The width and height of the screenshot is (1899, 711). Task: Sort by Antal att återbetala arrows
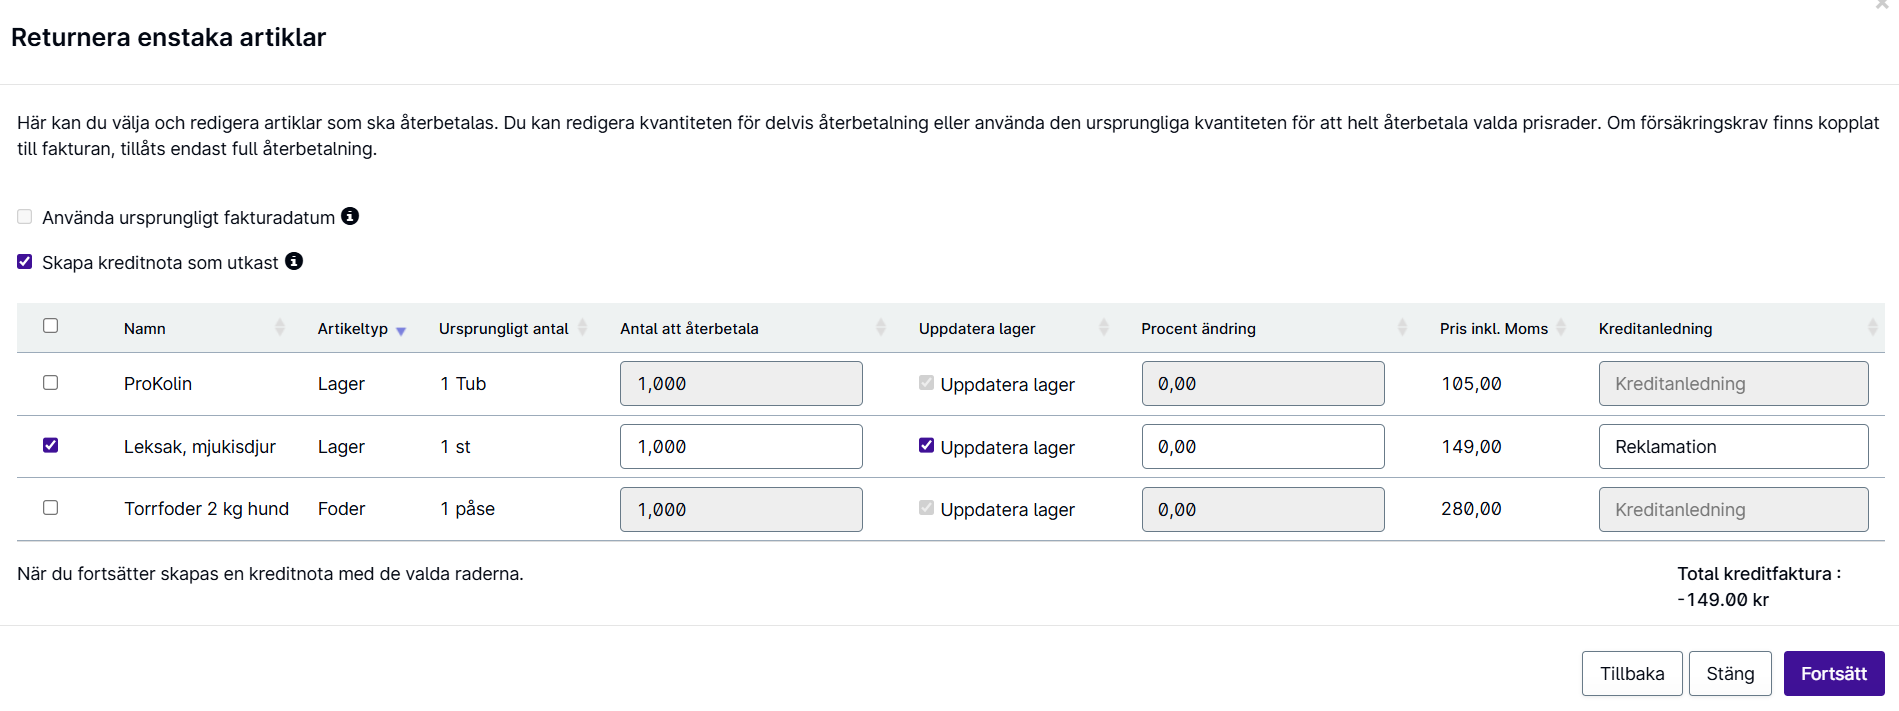pyautogui.click(x=881, y=327)
